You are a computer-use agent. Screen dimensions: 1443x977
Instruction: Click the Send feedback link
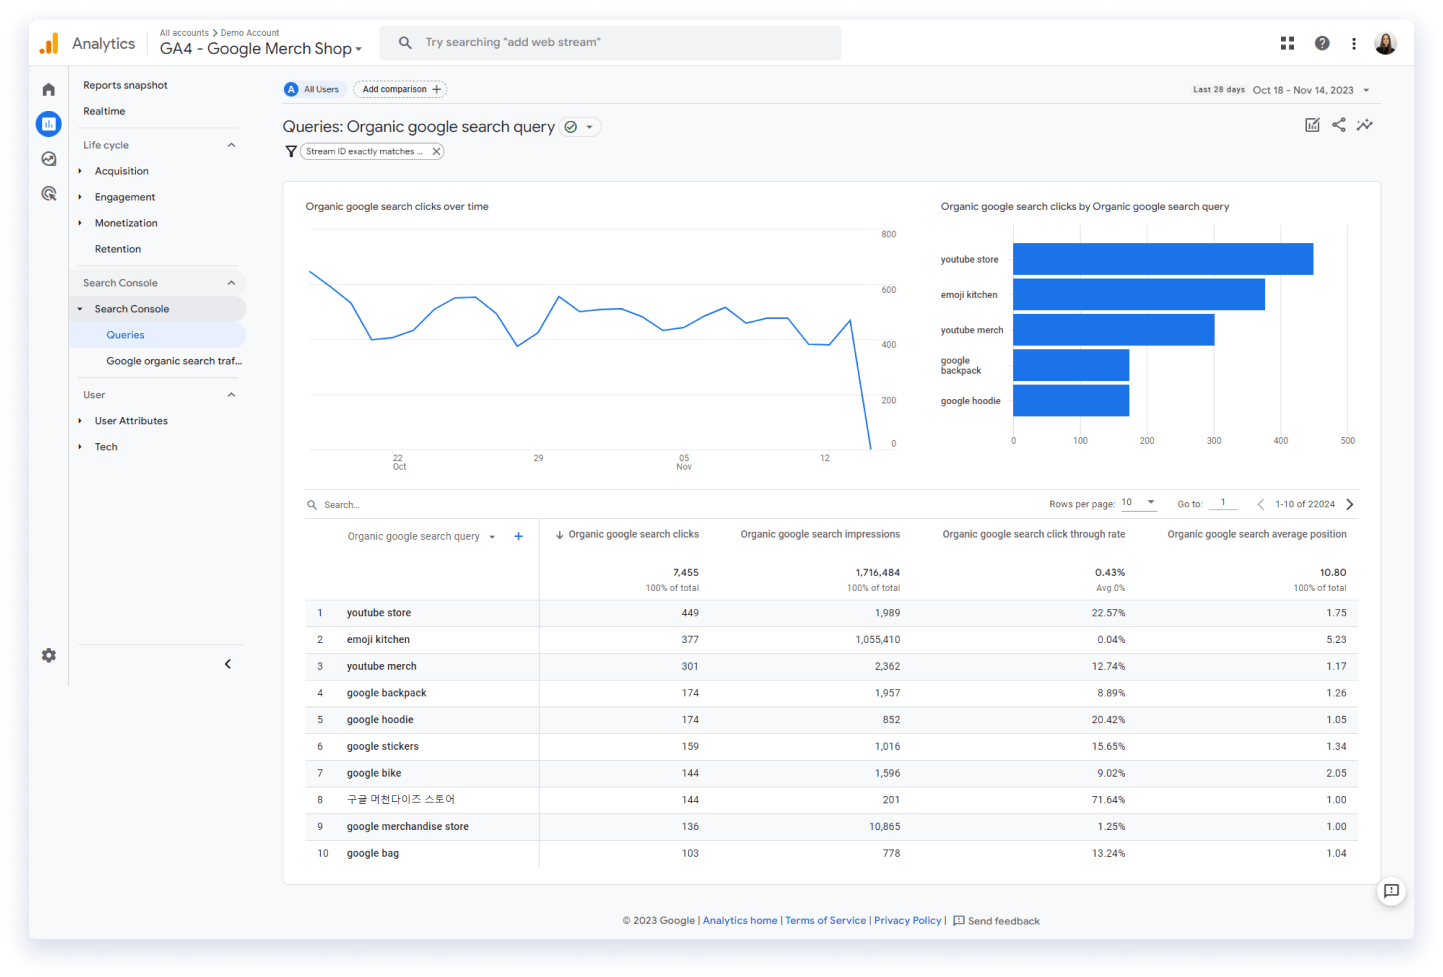point(997,921)
